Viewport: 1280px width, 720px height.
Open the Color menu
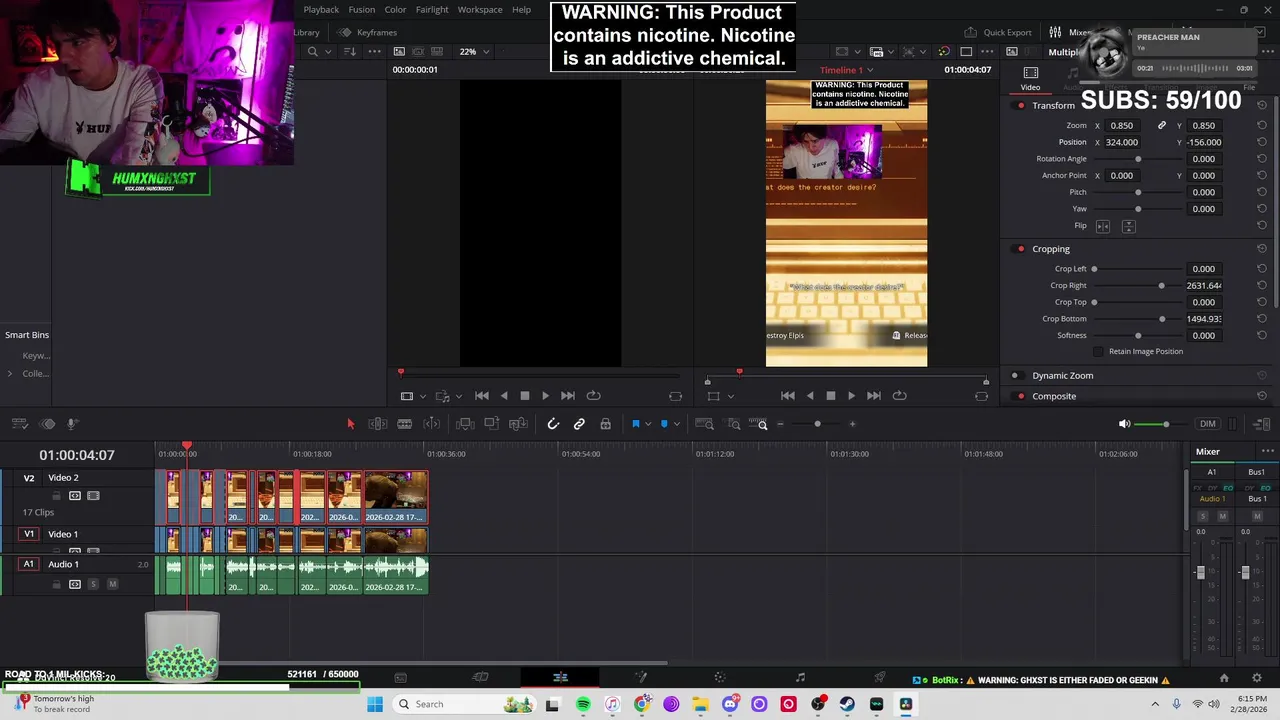(x=395, y=10)
